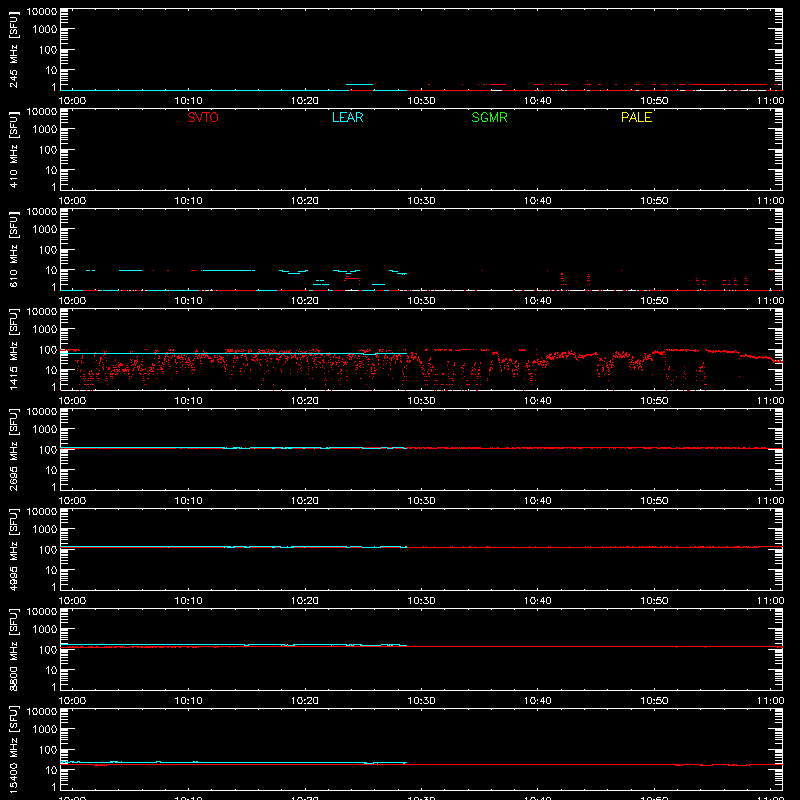The height and width of the screenshot is (800, 800).
Task: Select the 610 MHz [SFU] axis title
Action: [13, 249]
